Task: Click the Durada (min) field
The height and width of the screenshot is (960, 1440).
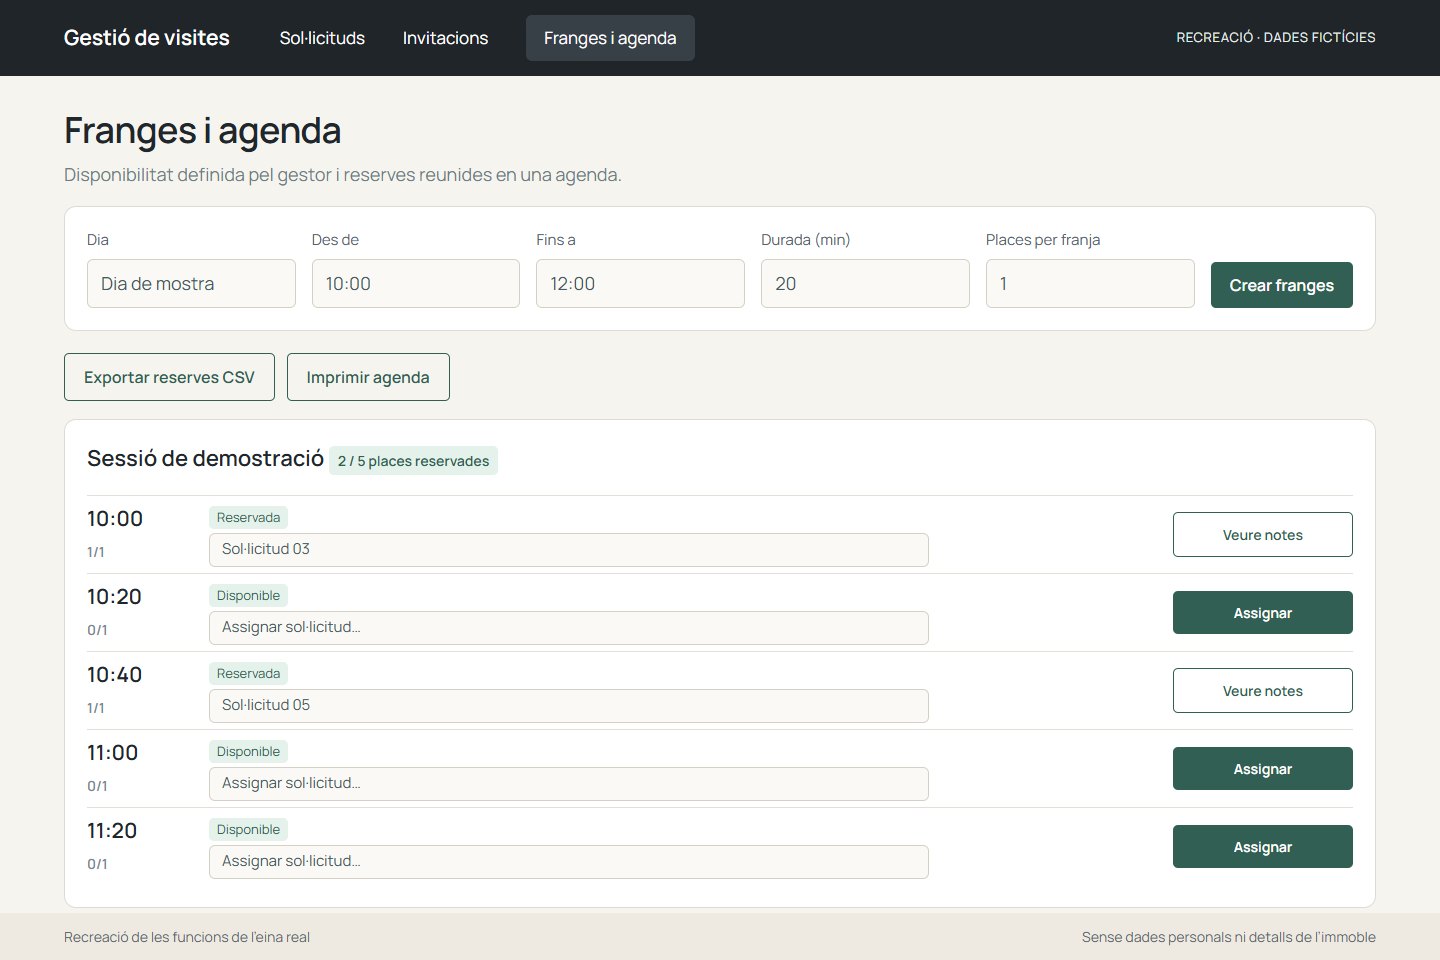Action: [865, 284]
